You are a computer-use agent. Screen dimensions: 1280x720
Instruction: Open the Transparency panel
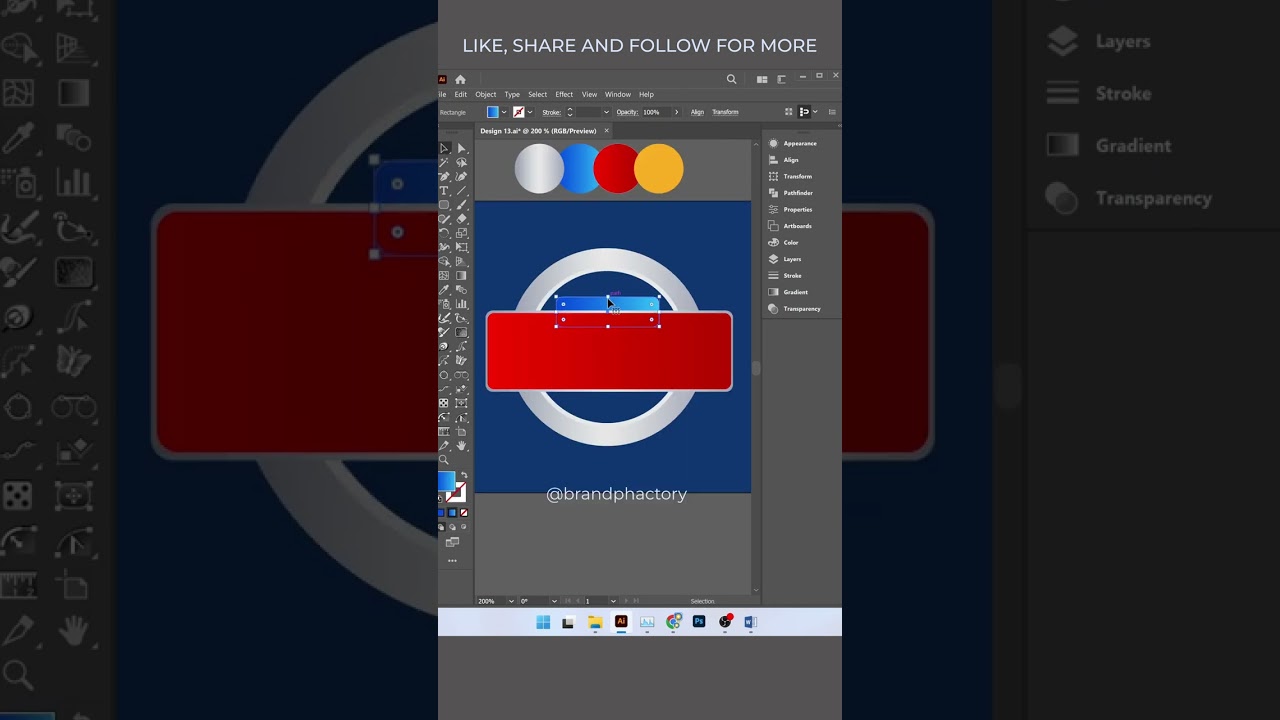(794, 309)
